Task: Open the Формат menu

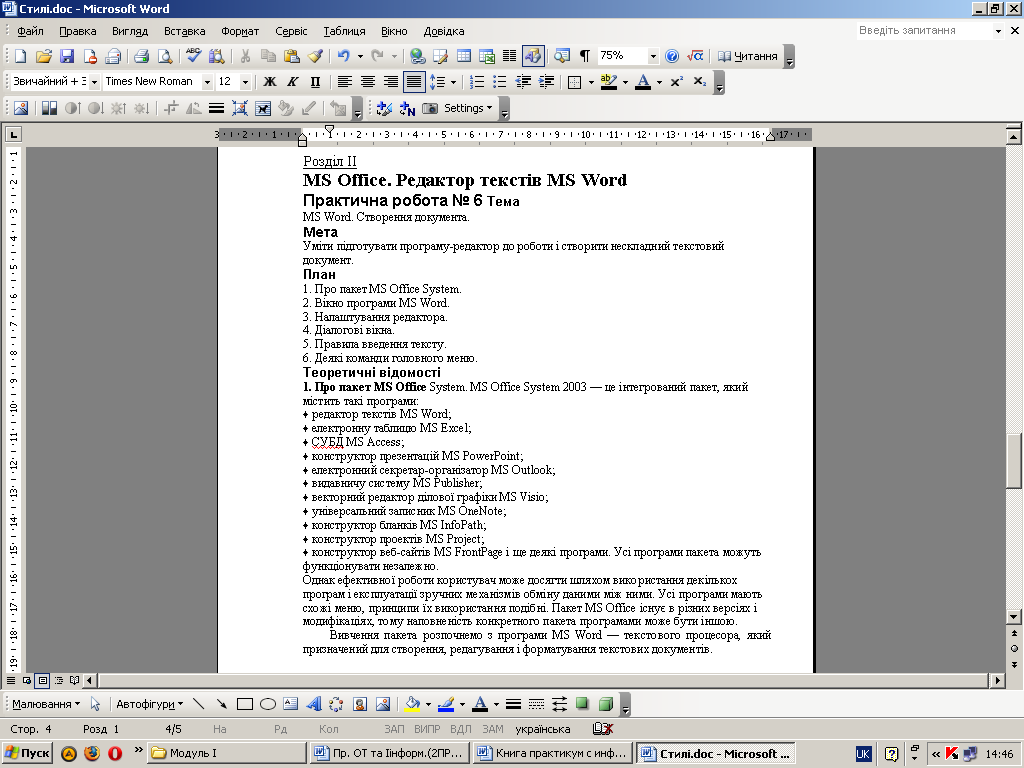Action: pyautogui.click(x=240, y=31)
